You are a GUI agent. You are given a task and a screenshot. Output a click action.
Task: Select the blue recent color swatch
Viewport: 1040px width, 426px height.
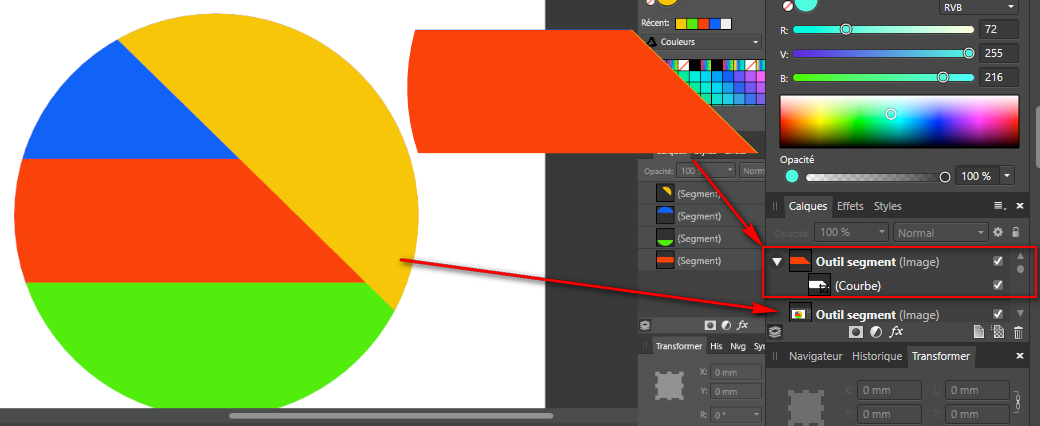tap(714, 24)
